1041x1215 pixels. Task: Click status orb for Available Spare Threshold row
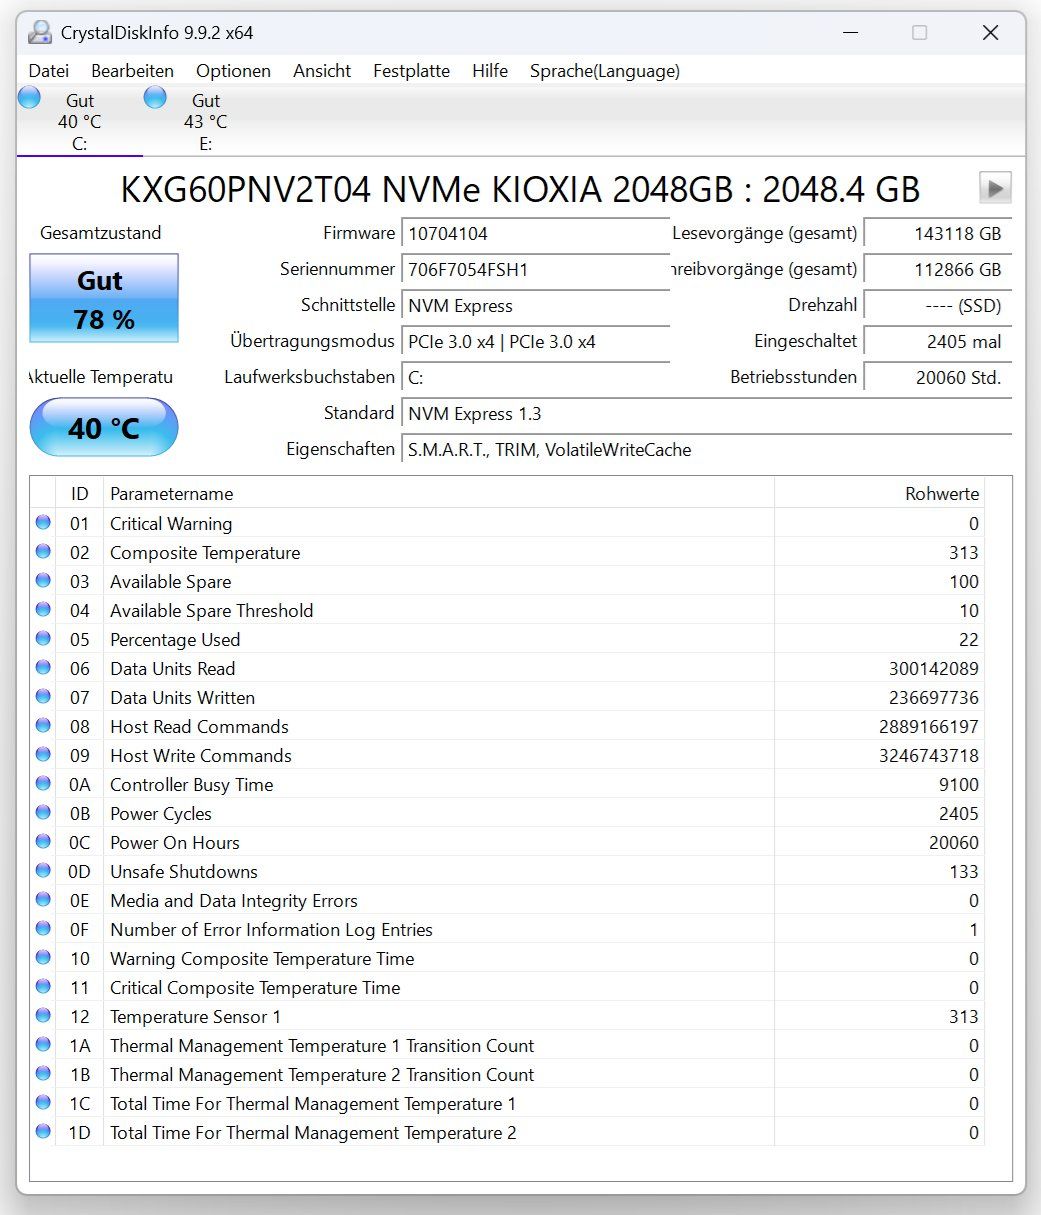pyautogui.click(x=43, y=609)
